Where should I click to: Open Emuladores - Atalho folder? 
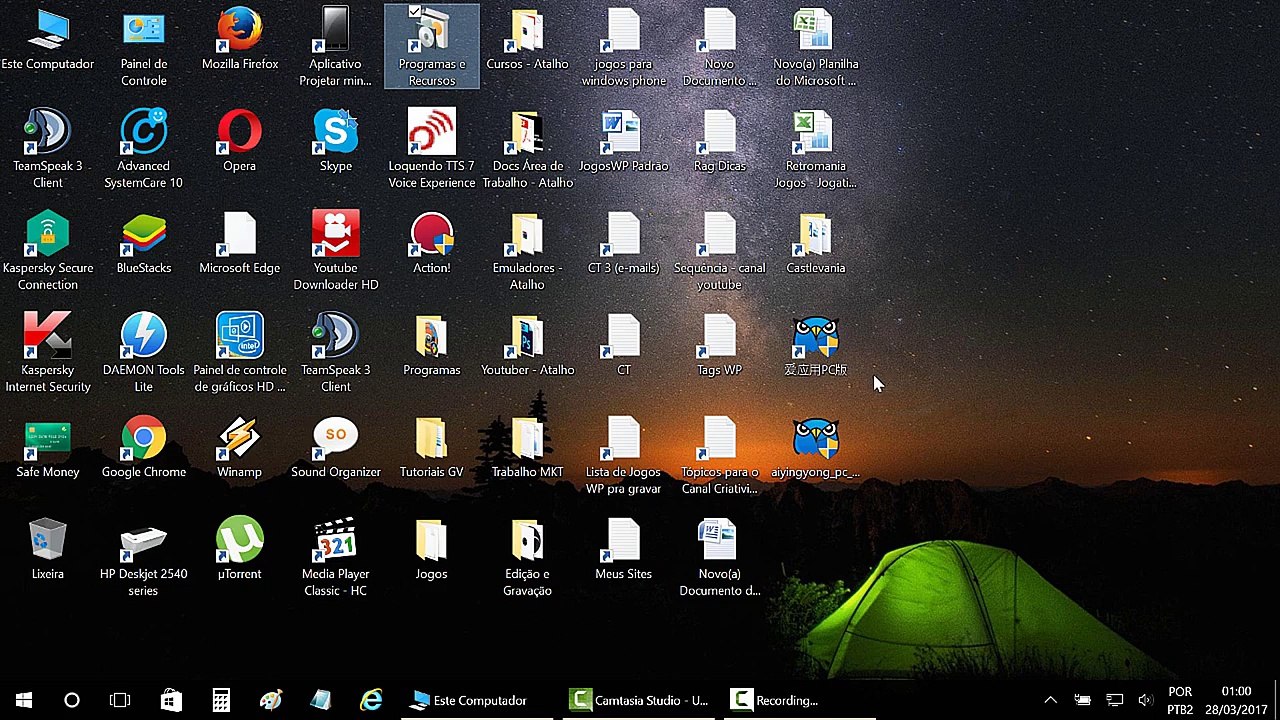tap(527, 251)
